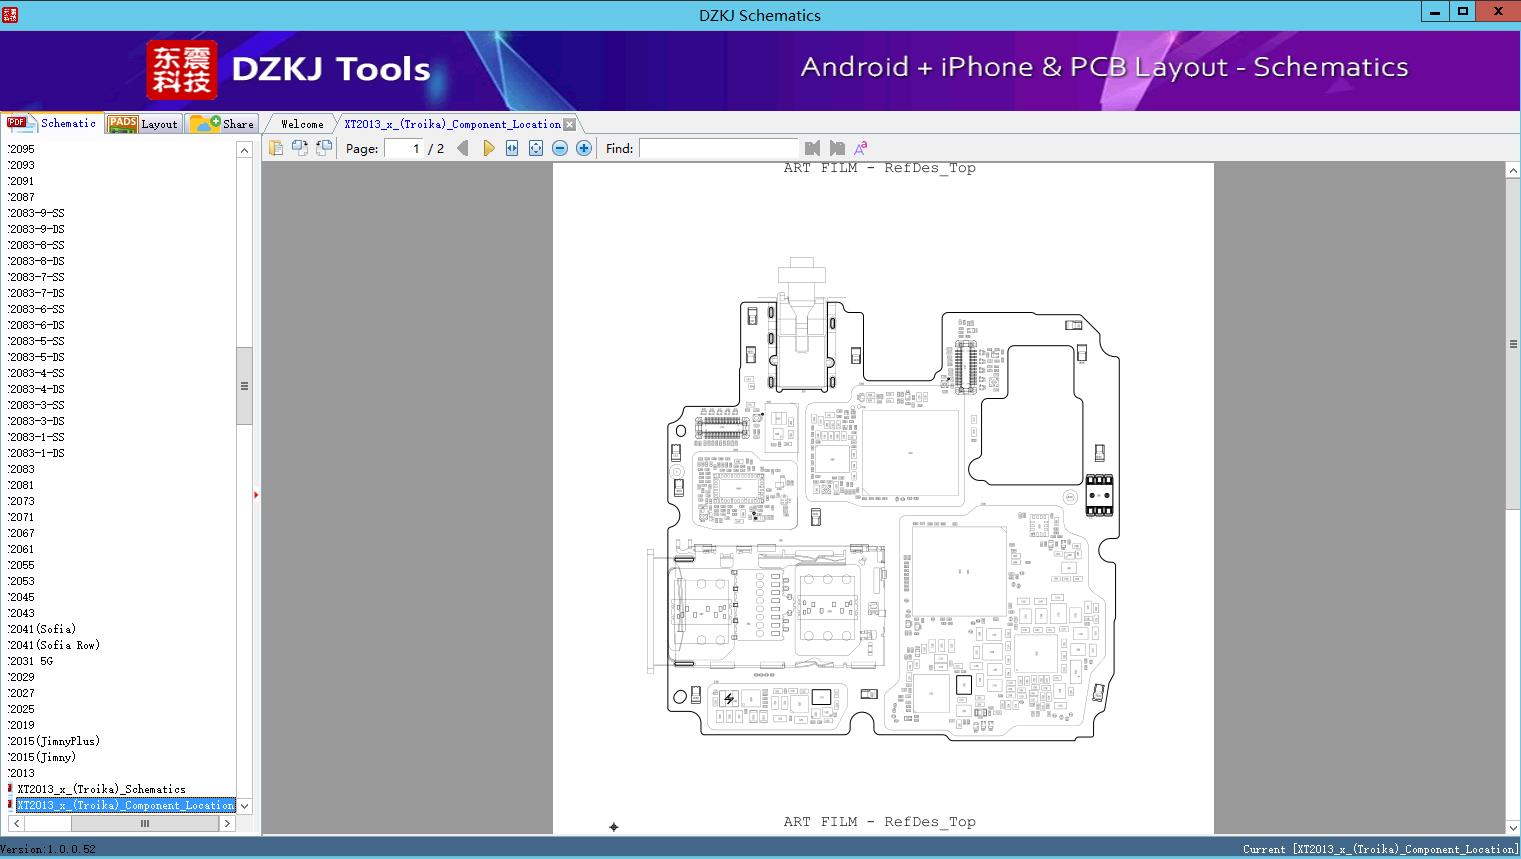Click the fit page icon
Screen dimensions: 1521x859
(536, 148)
